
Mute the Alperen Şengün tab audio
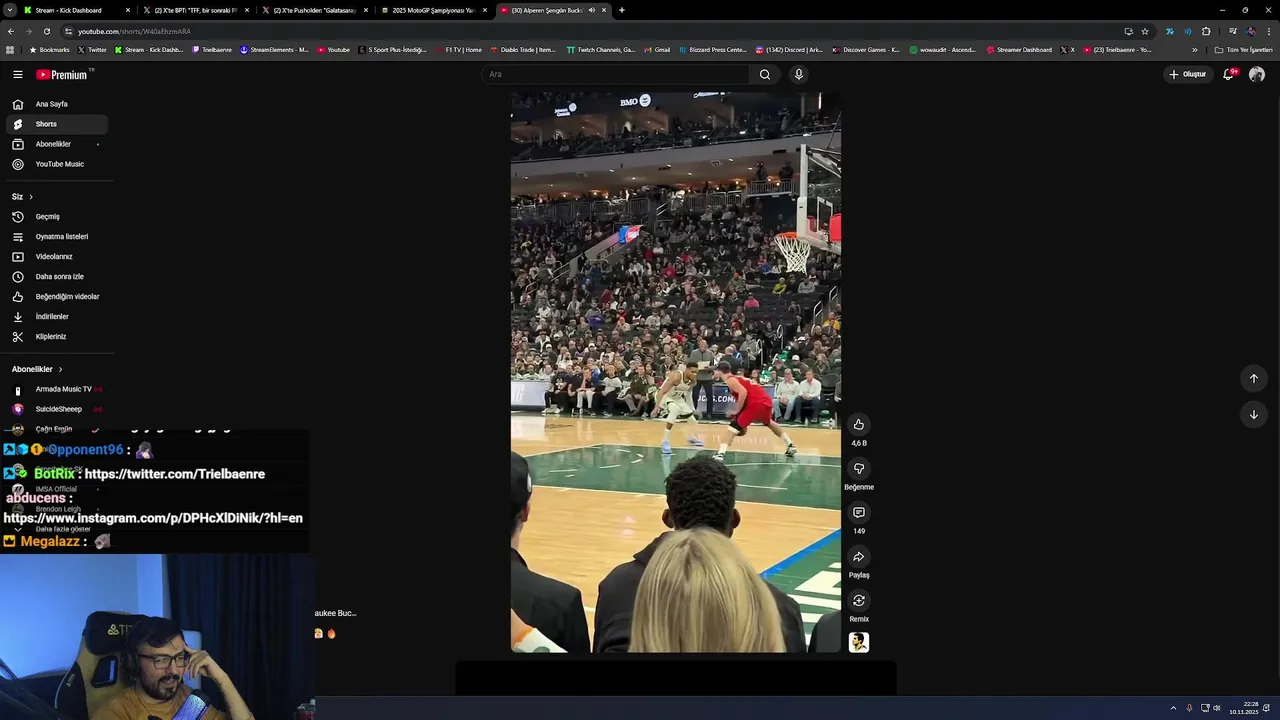point(591,10)
